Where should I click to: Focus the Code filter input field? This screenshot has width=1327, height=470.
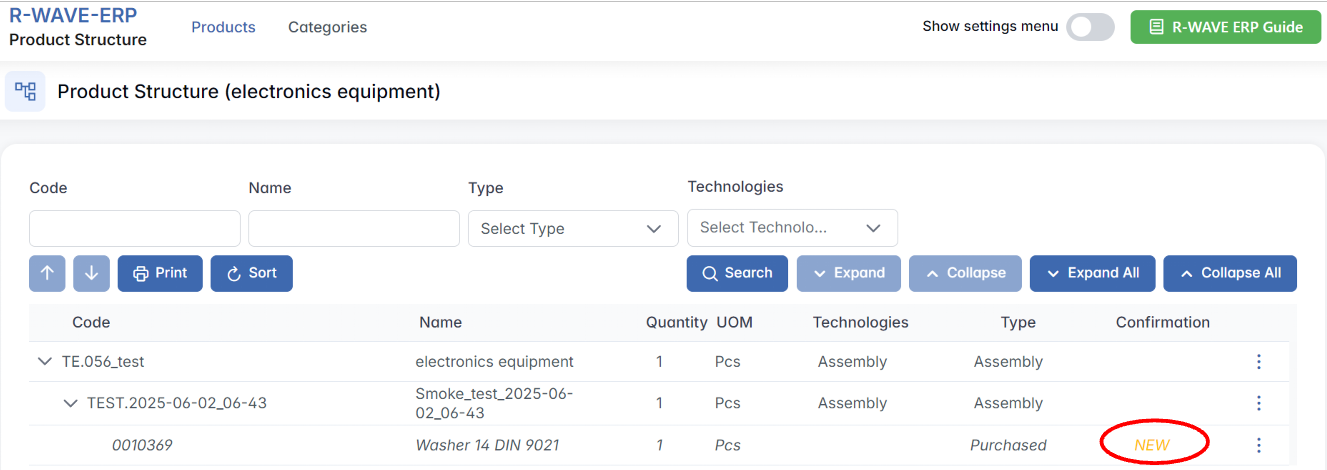pos(135,228)
